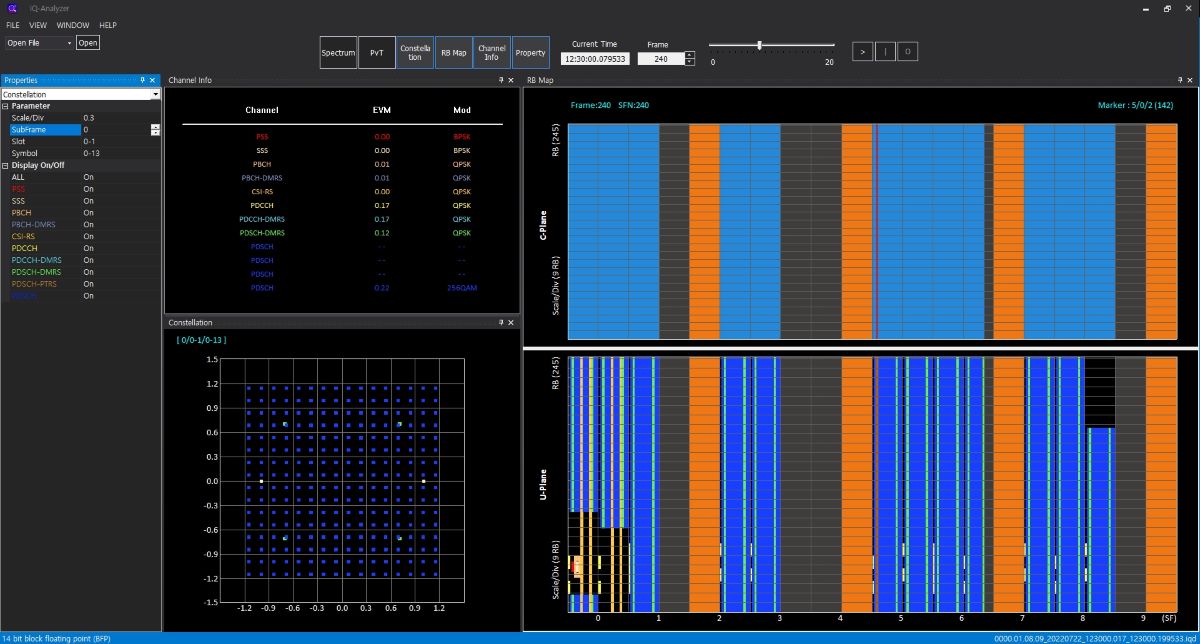The image size is (1200, 644).
Task: Start playback with the > button
Action: (x=862, y=52)
